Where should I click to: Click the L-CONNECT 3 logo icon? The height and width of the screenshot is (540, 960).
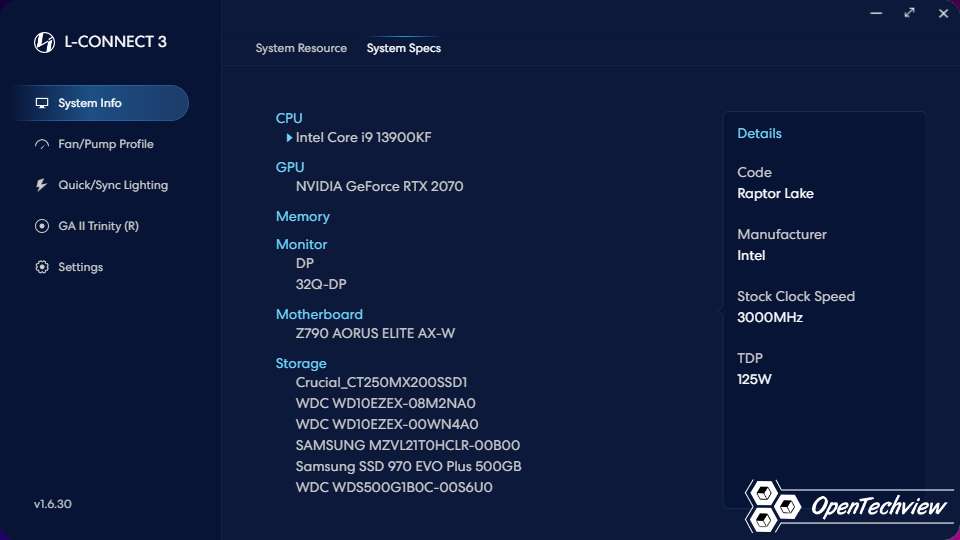click(44, 42)
